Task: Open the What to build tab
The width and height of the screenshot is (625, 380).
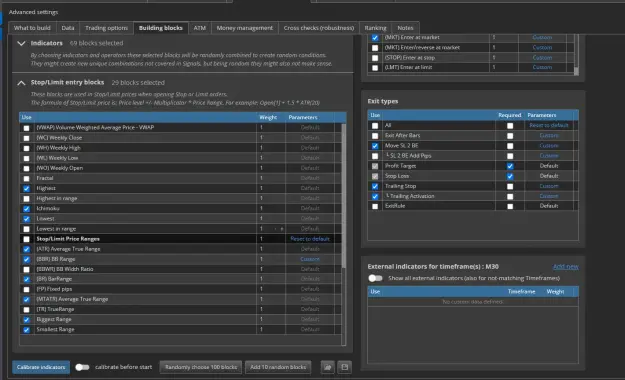Action: pyautogui.click(x=32, y=28)
